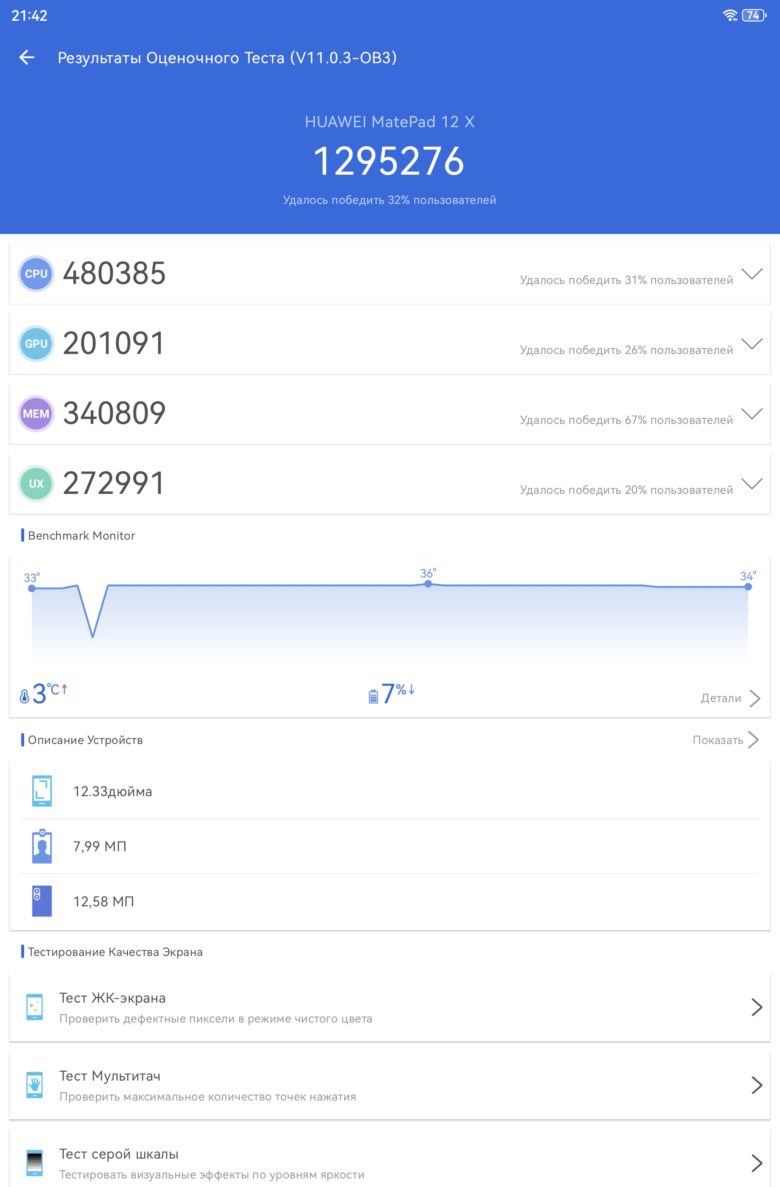The image size is (780, 1187).
Task: Tap the 34° end point on graph
Action: [x=748, y=586]
